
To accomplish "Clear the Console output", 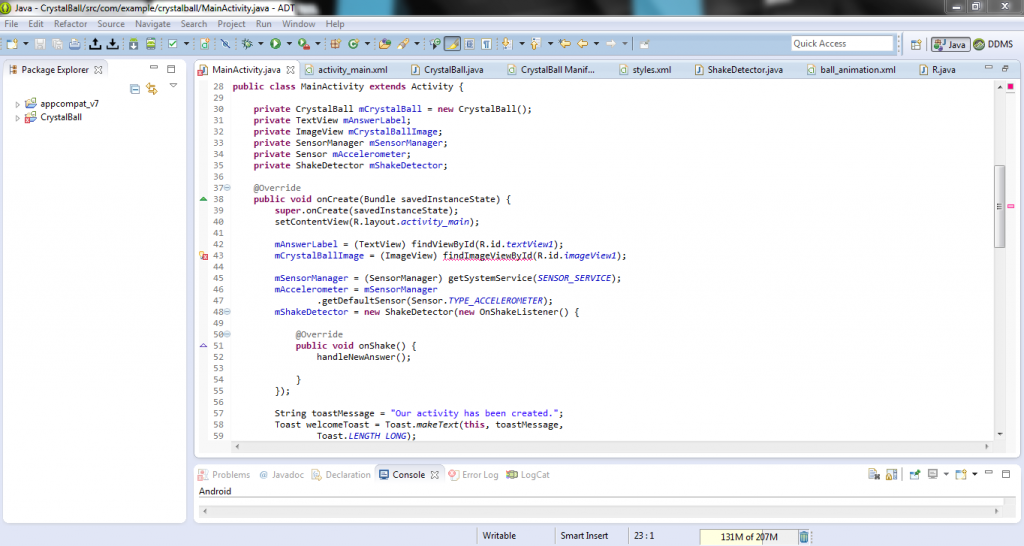I will (x=873, y=475).
